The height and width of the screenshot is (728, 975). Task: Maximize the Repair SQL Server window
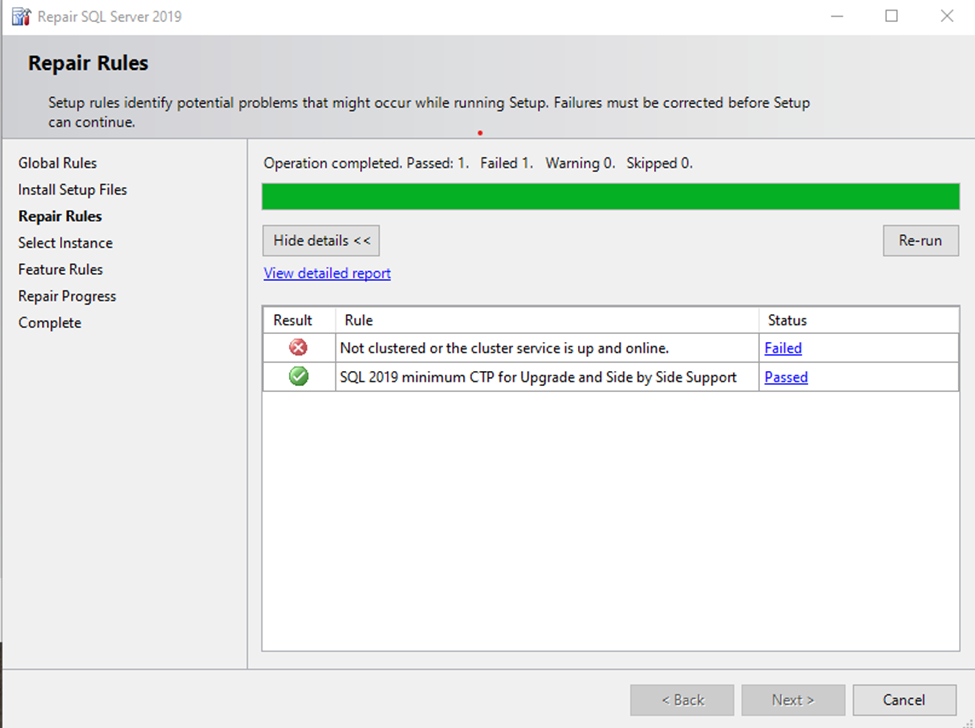(x=892, y=16)
